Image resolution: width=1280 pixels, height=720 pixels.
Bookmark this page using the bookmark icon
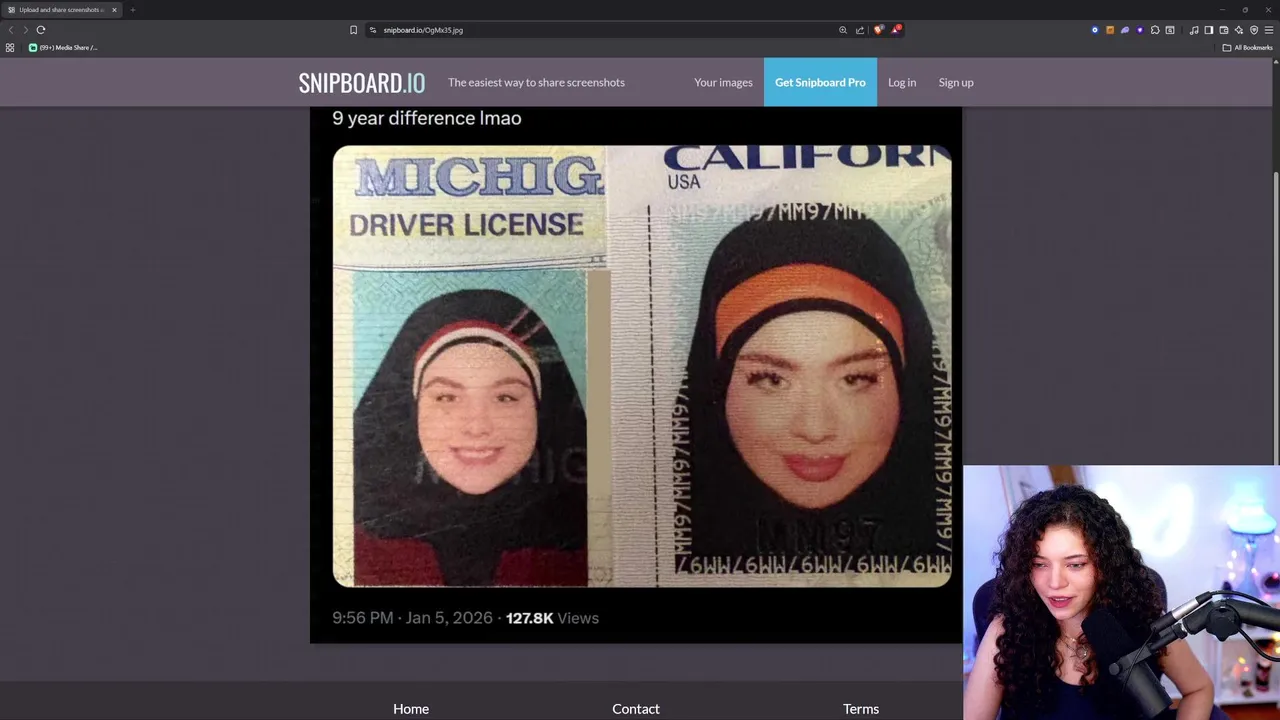click(353, 30)
